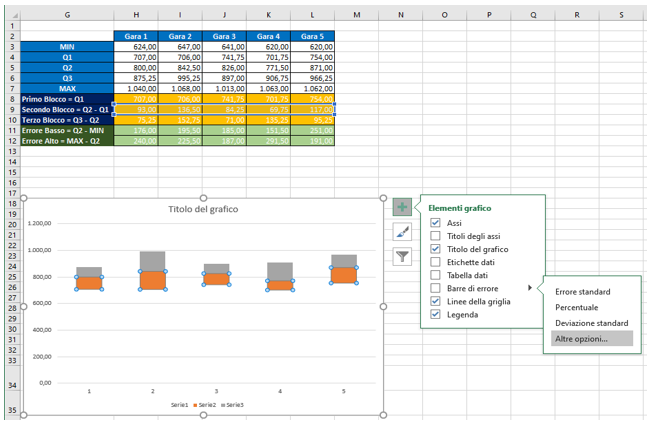651x427 pixels.
Task: Open the Chart Styles paintbrush button
Action: click(x=402, y=231)
